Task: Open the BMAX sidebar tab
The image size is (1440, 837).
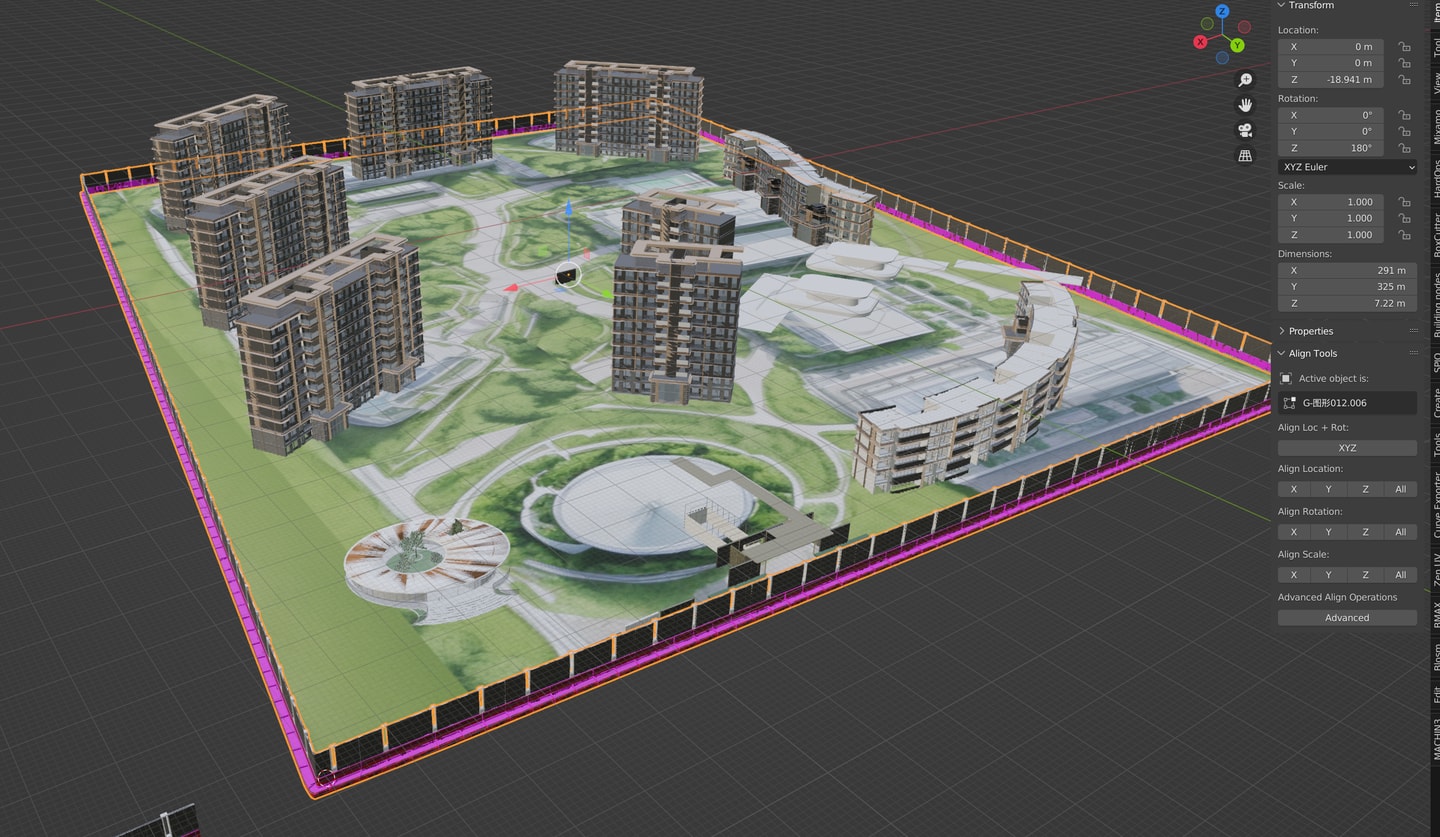Action: [x=1436, y=614]
